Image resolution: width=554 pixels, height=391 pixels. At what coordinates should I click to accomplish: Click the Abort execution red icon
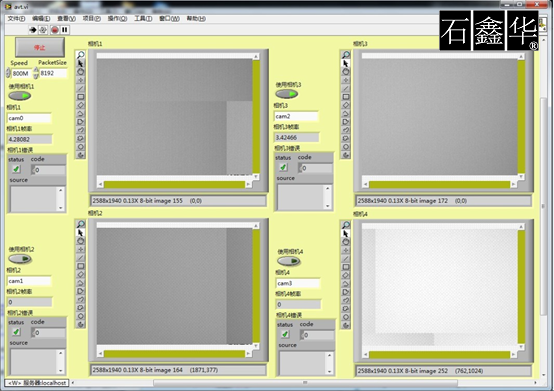[54, 30]
